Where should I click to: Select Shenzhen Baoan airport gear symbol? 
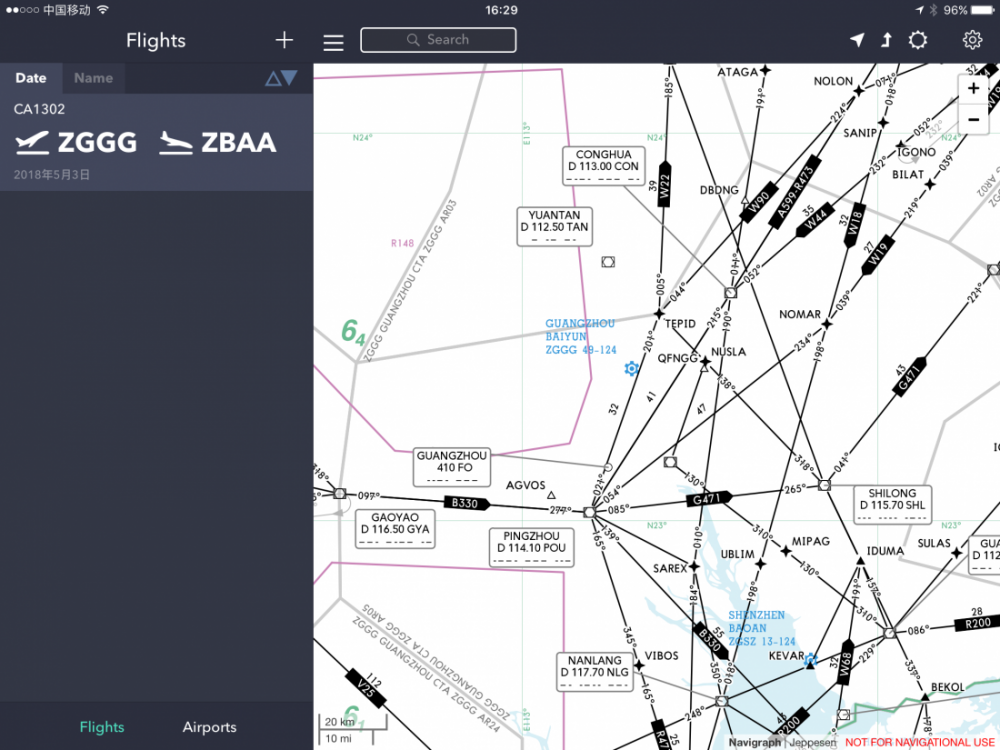click(810, 659)
